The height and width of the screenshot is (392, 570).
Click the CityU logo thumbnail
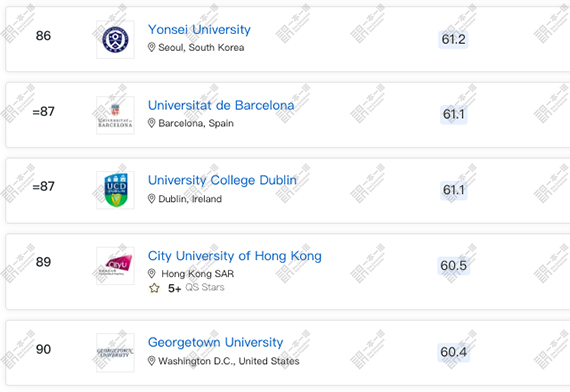[115, 266]
